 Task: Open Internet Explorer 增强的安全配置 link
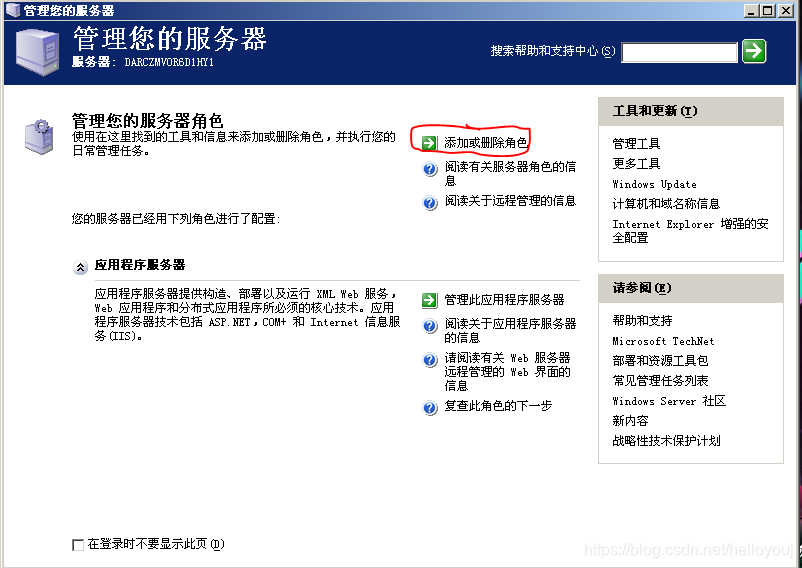tap(690, 231)
